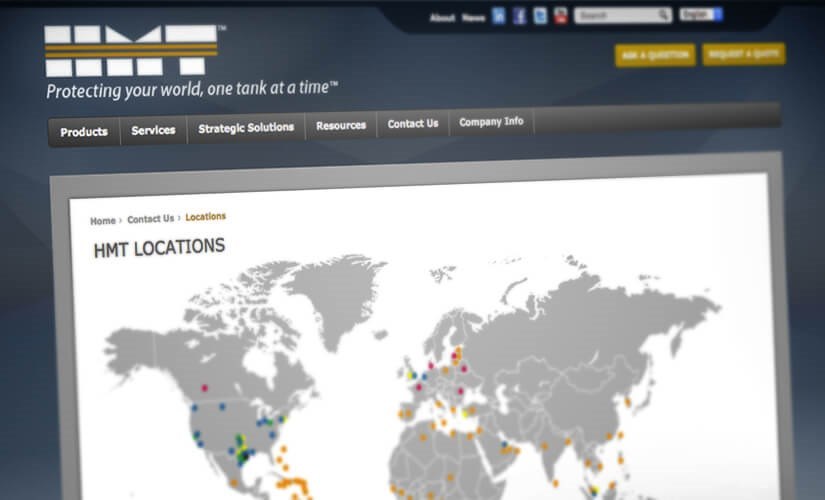Click the Request a Quote button
The width and height of the screenshot is (825, 500).
(x=743, y=54)
